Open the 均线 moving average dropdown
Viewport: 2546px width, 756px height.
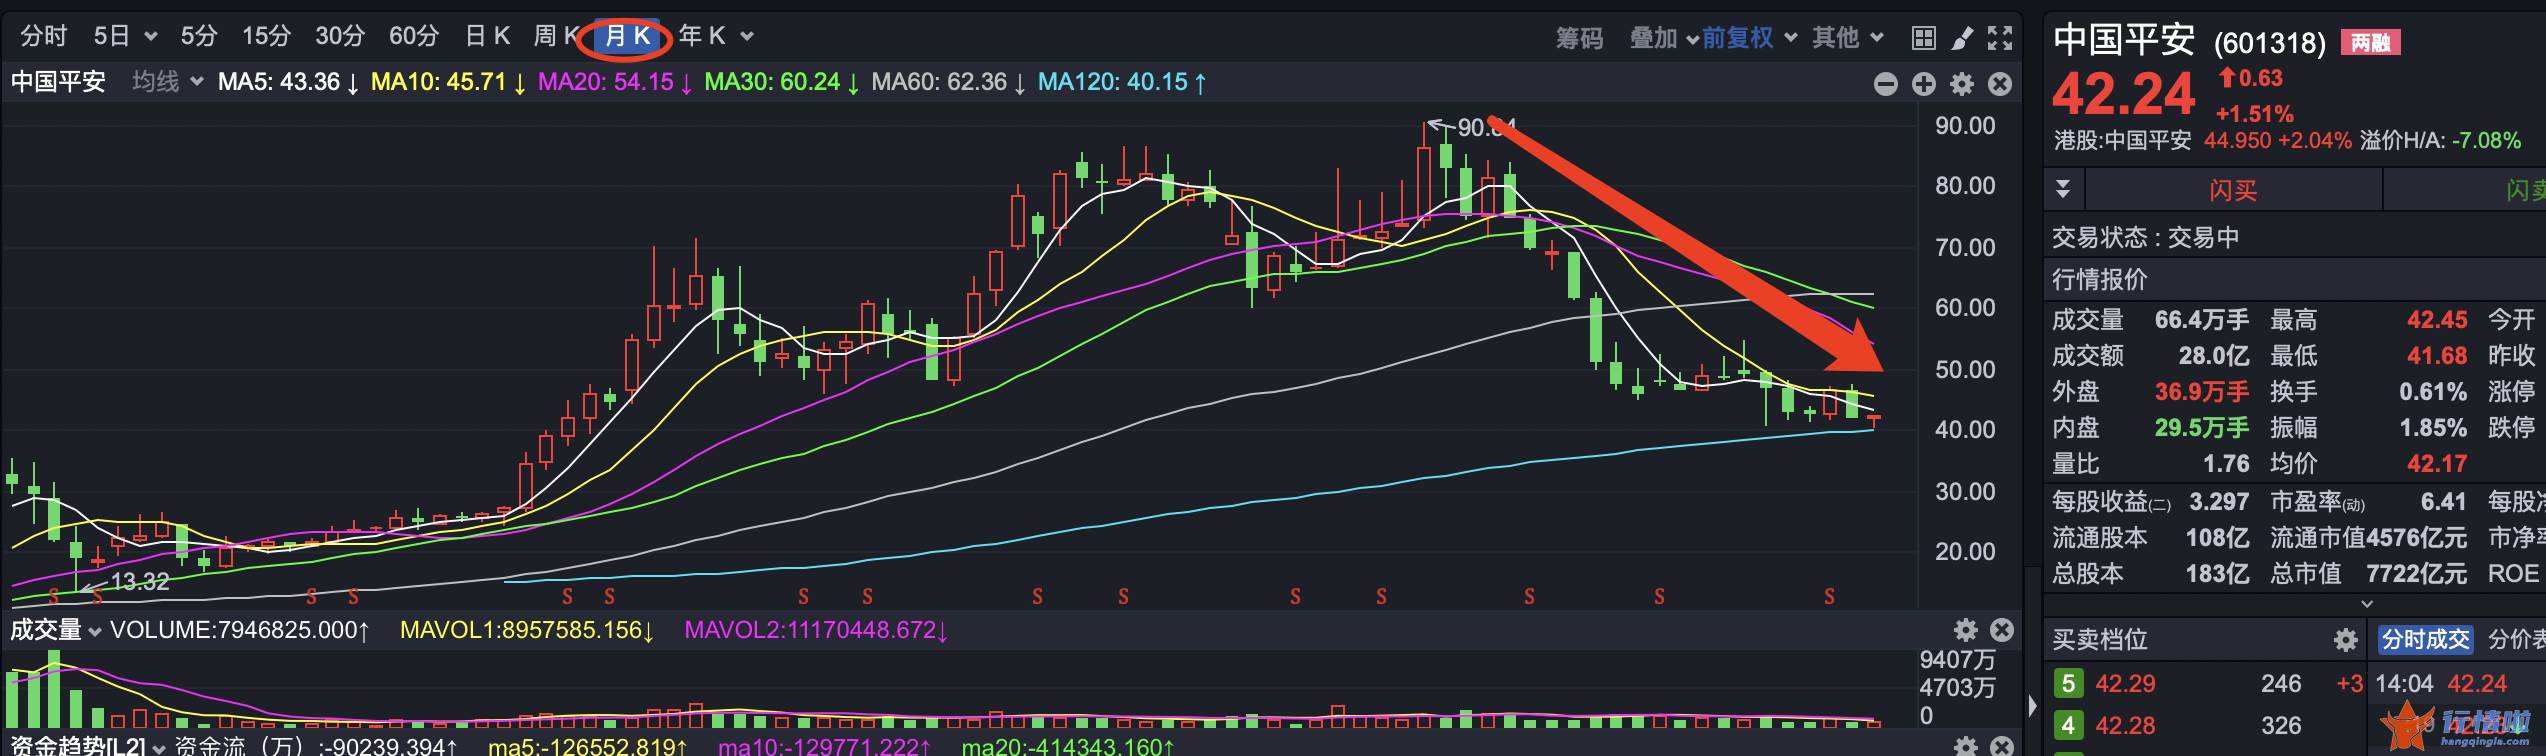coord(166,82)
